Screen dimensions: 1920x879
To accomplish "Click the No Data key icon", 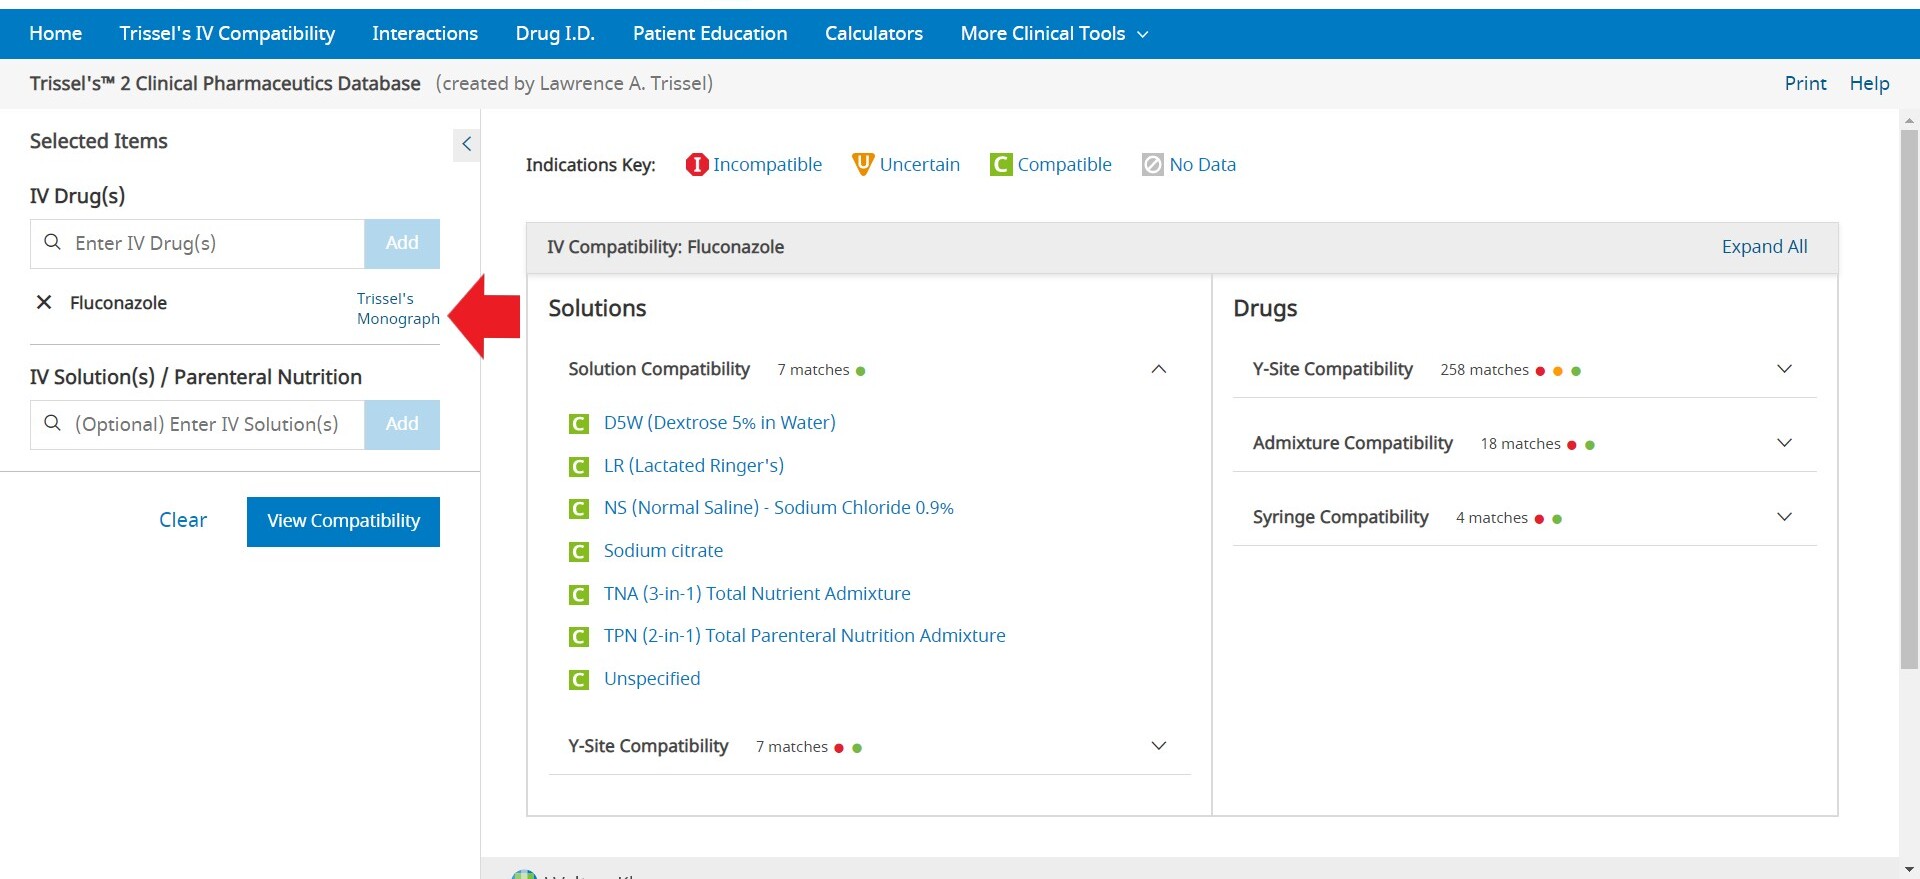I will pos(1152,165).
